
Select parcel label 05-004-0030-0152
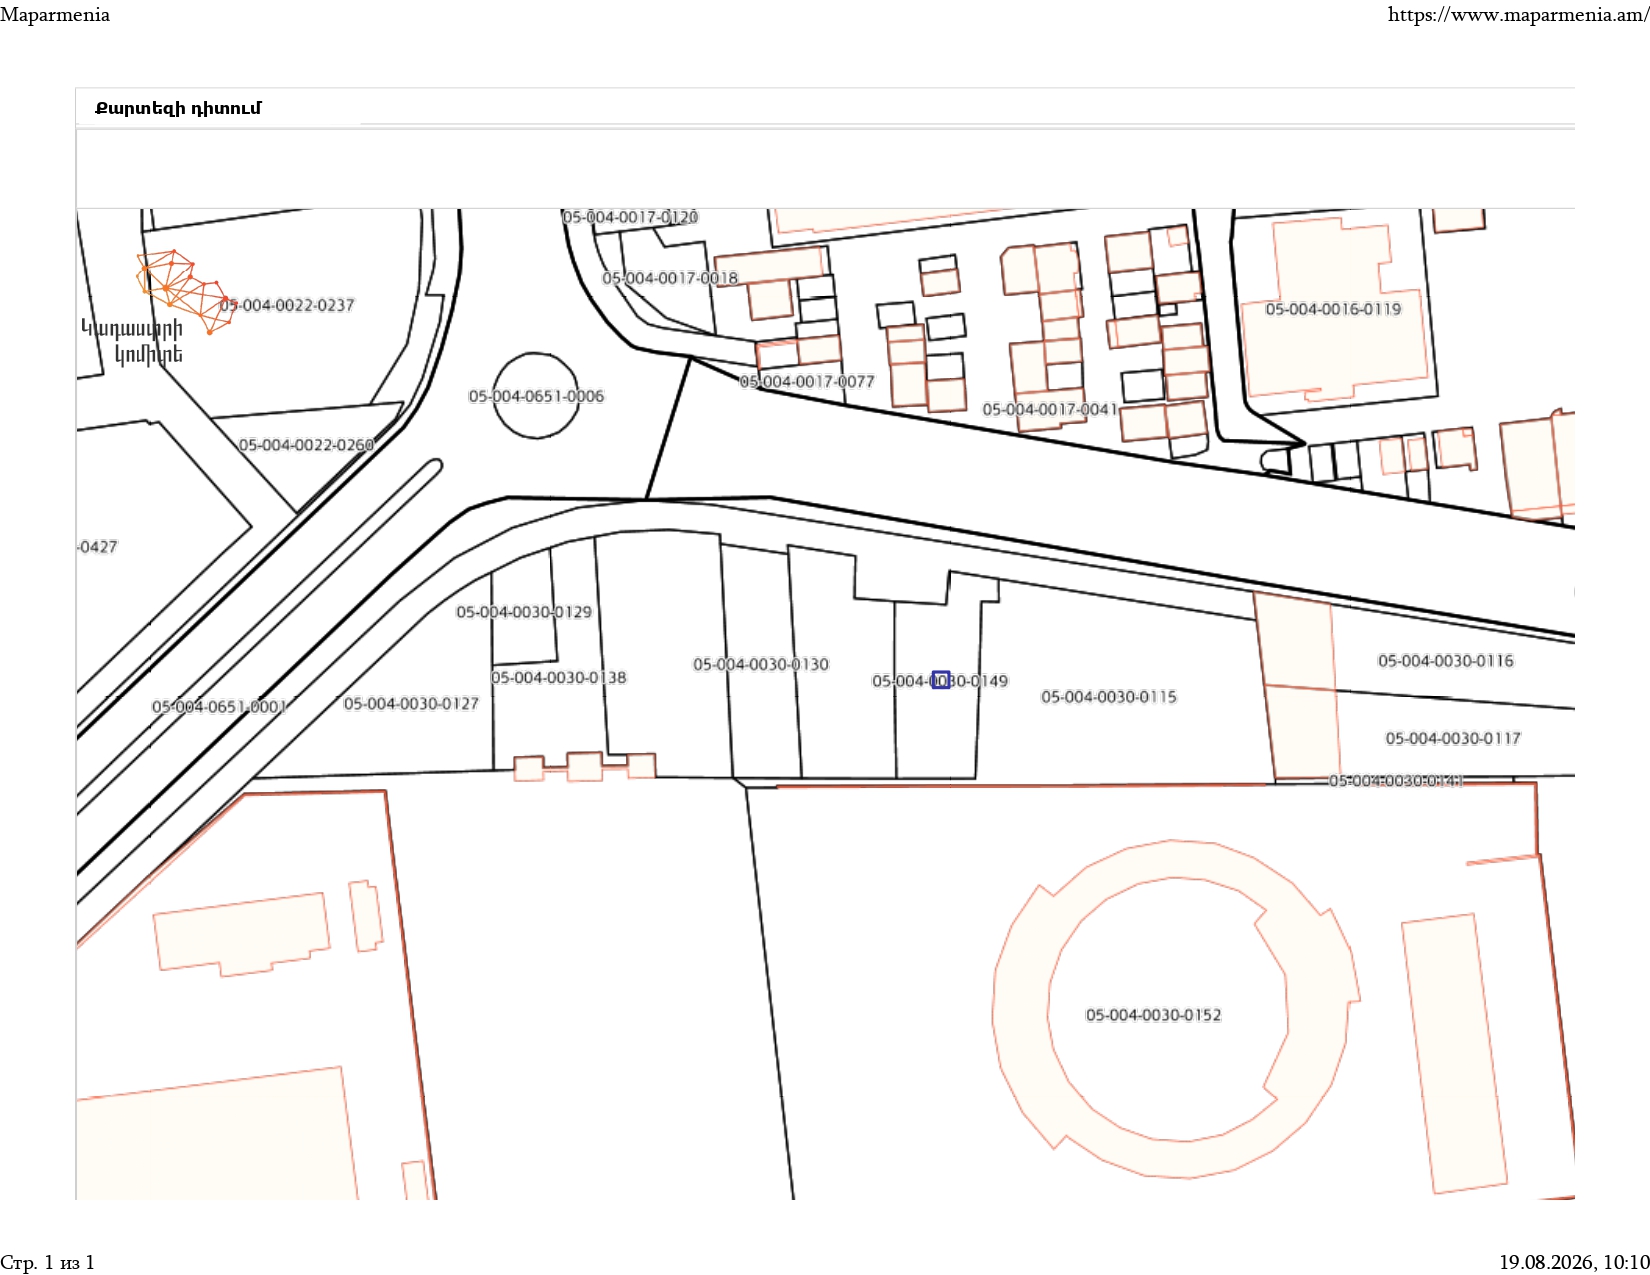[1154, 1015]
